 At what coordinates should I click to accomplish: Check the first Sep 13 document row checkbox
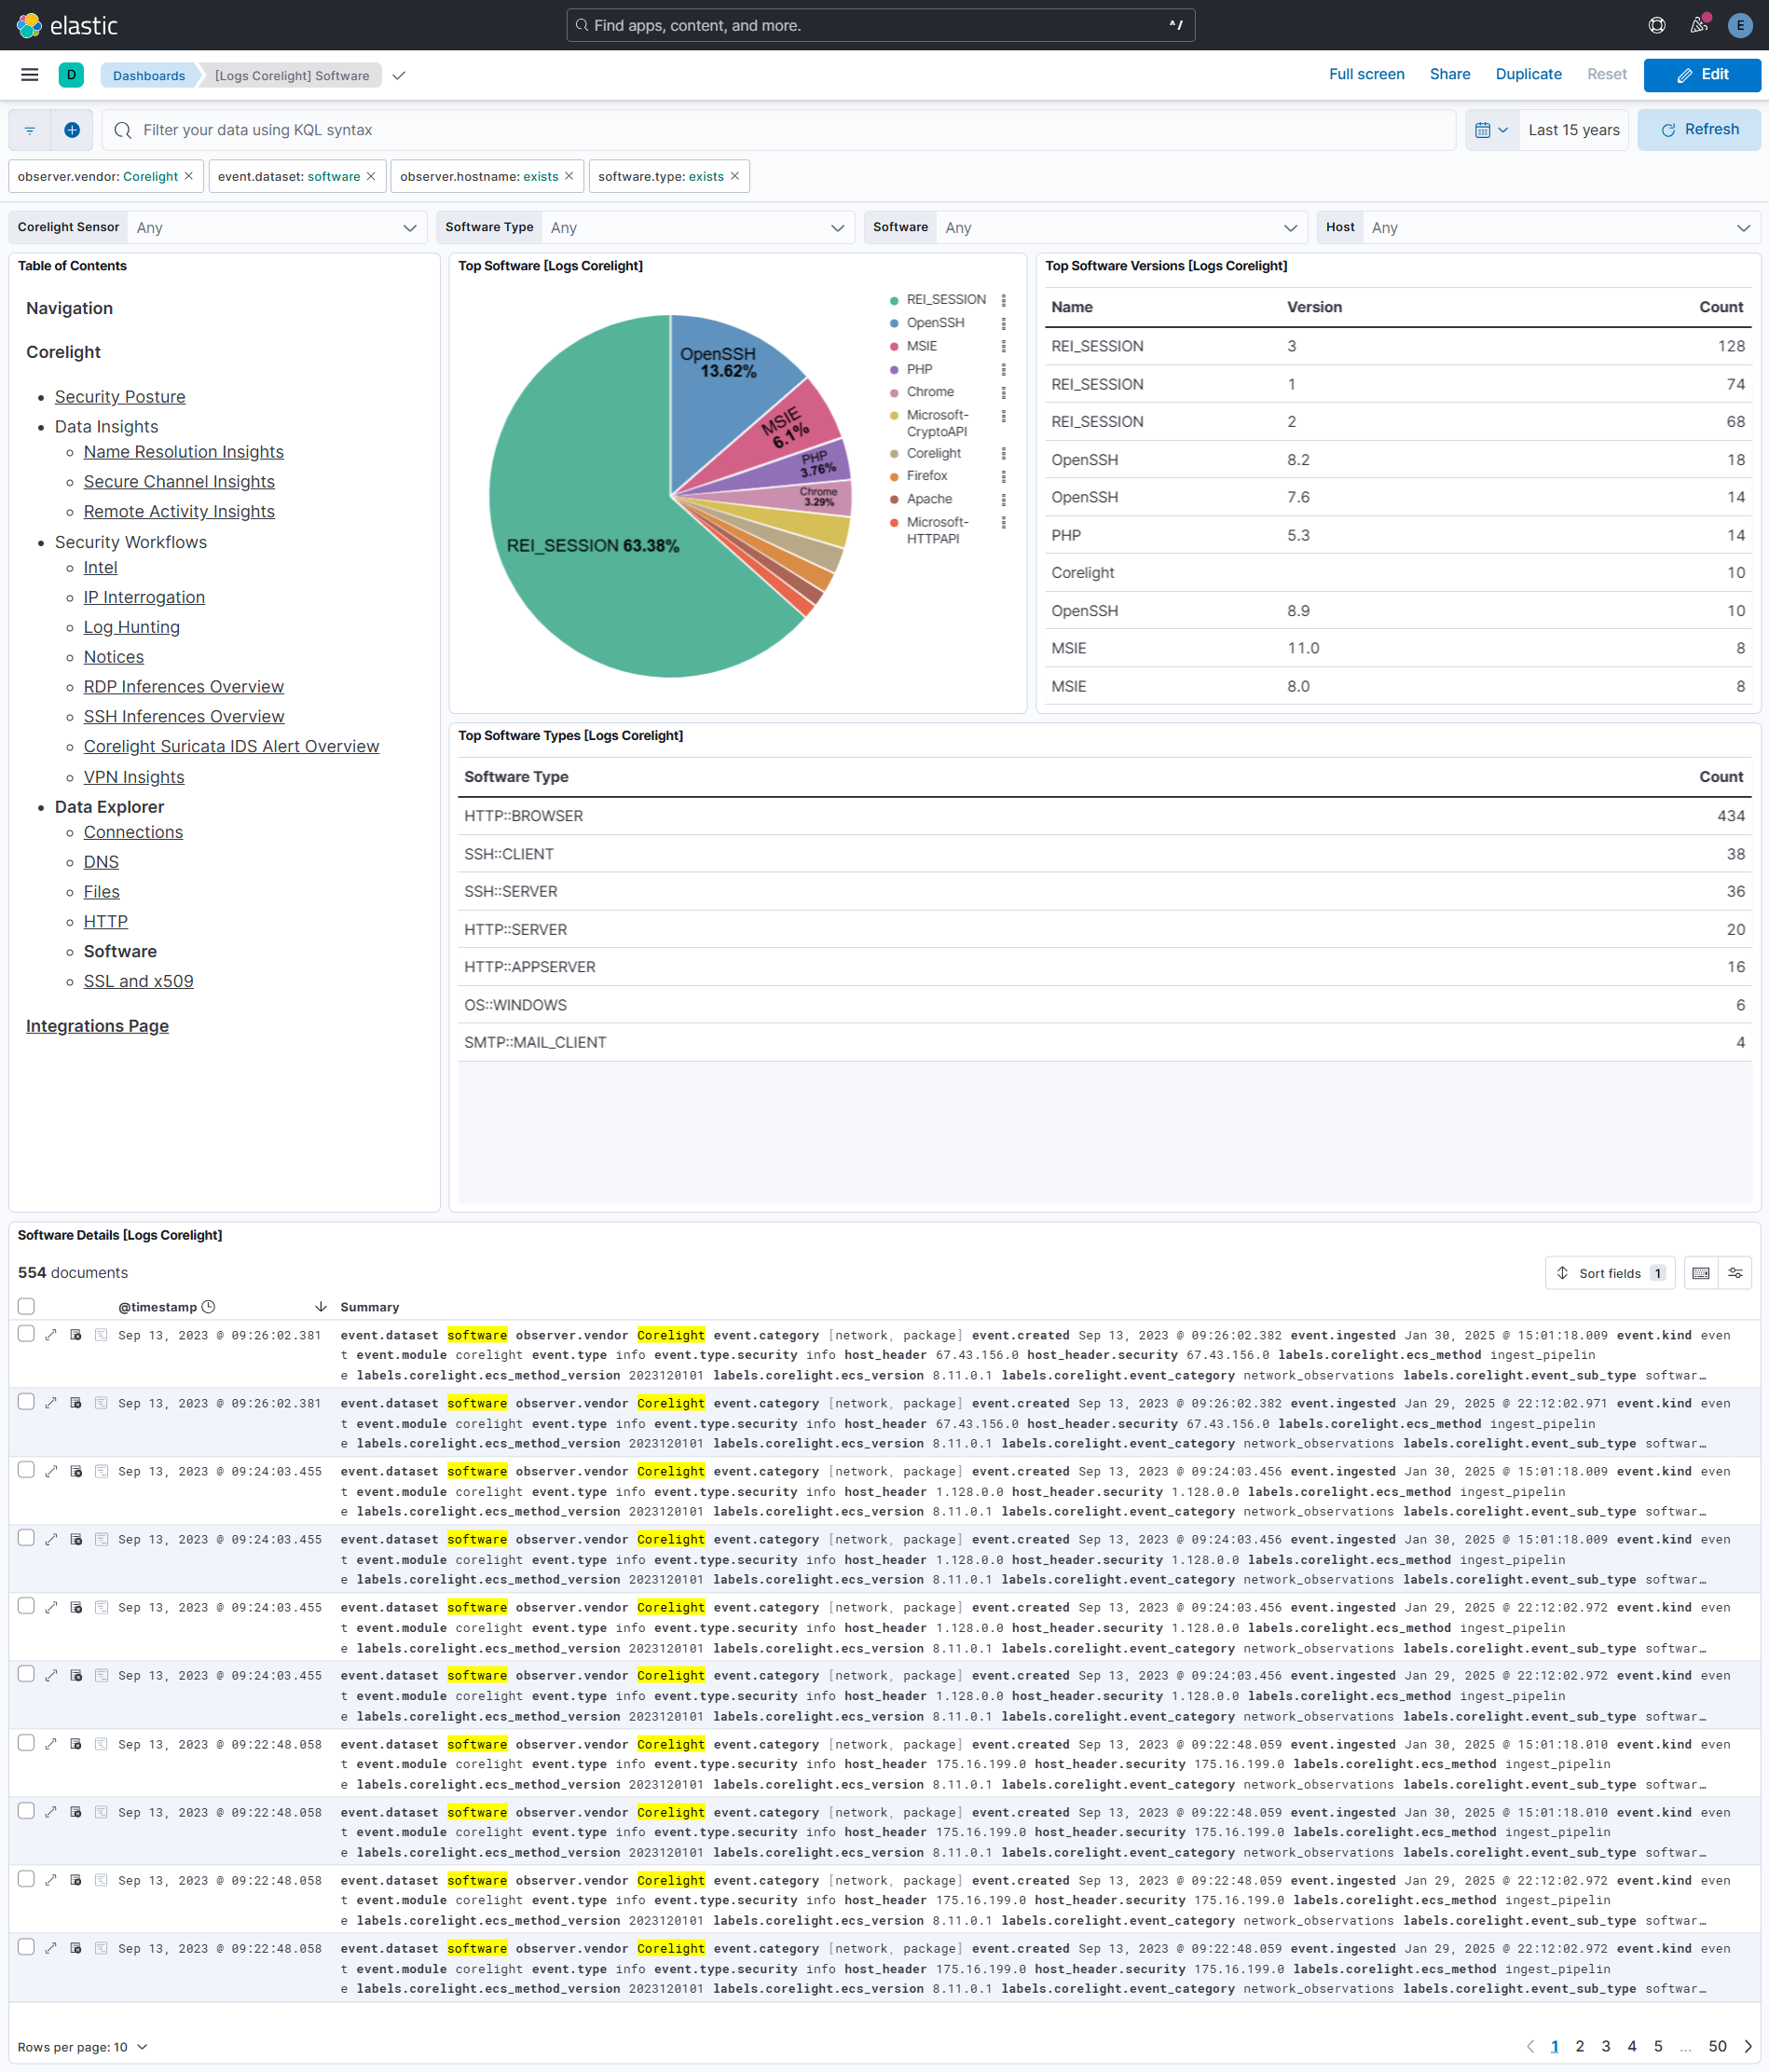pyautogui.click(x=26, y=1334)
